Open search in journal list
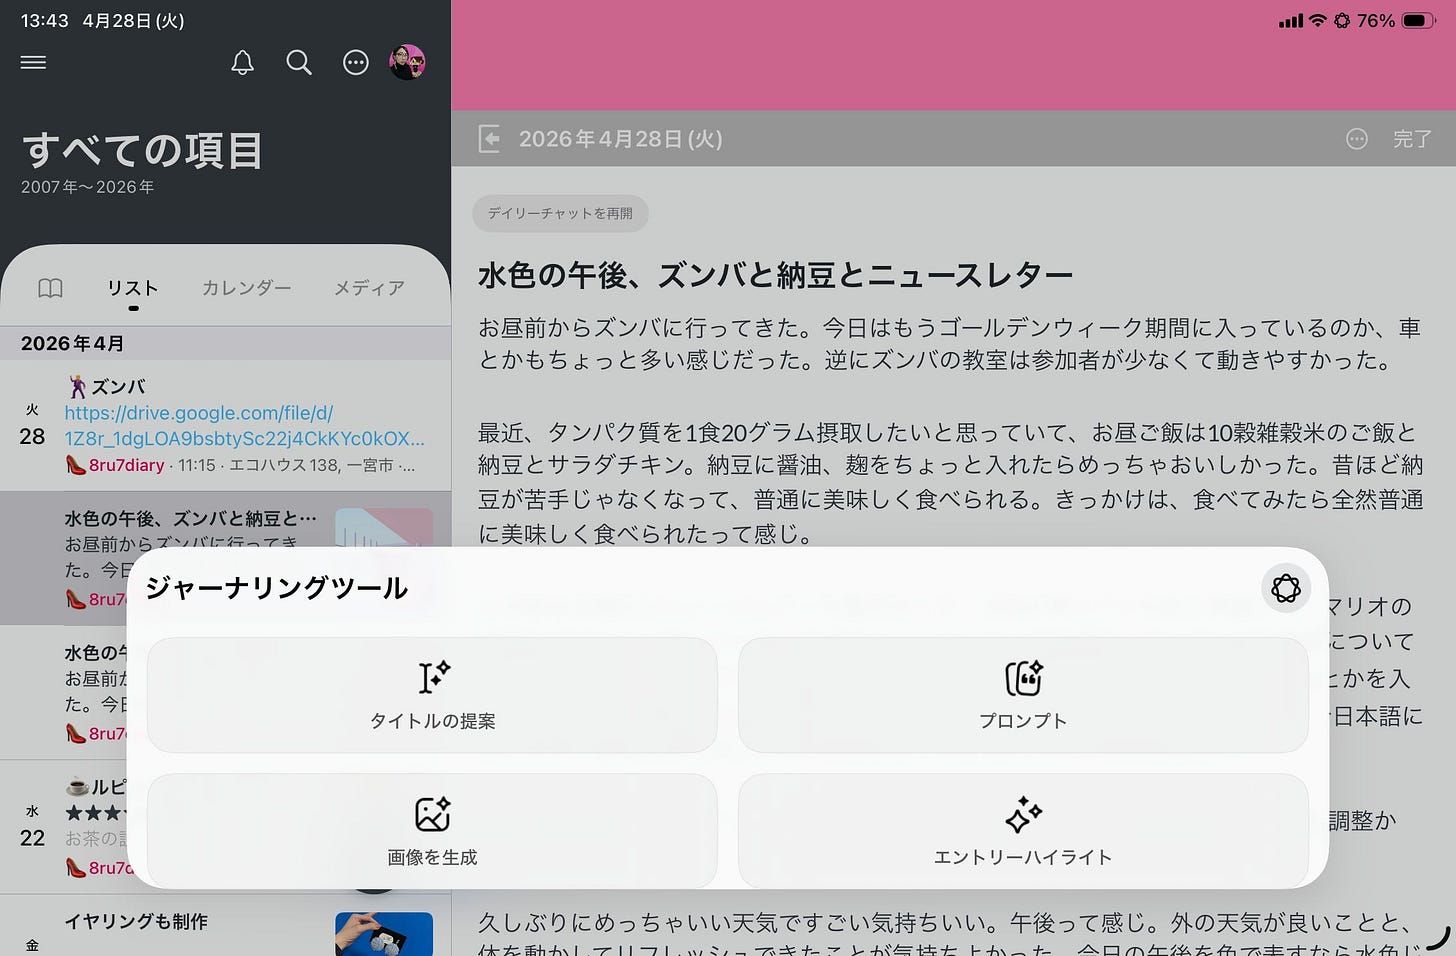Image resolution: width=1456 pixels, height=956 pixels. (x=299, y=62)
